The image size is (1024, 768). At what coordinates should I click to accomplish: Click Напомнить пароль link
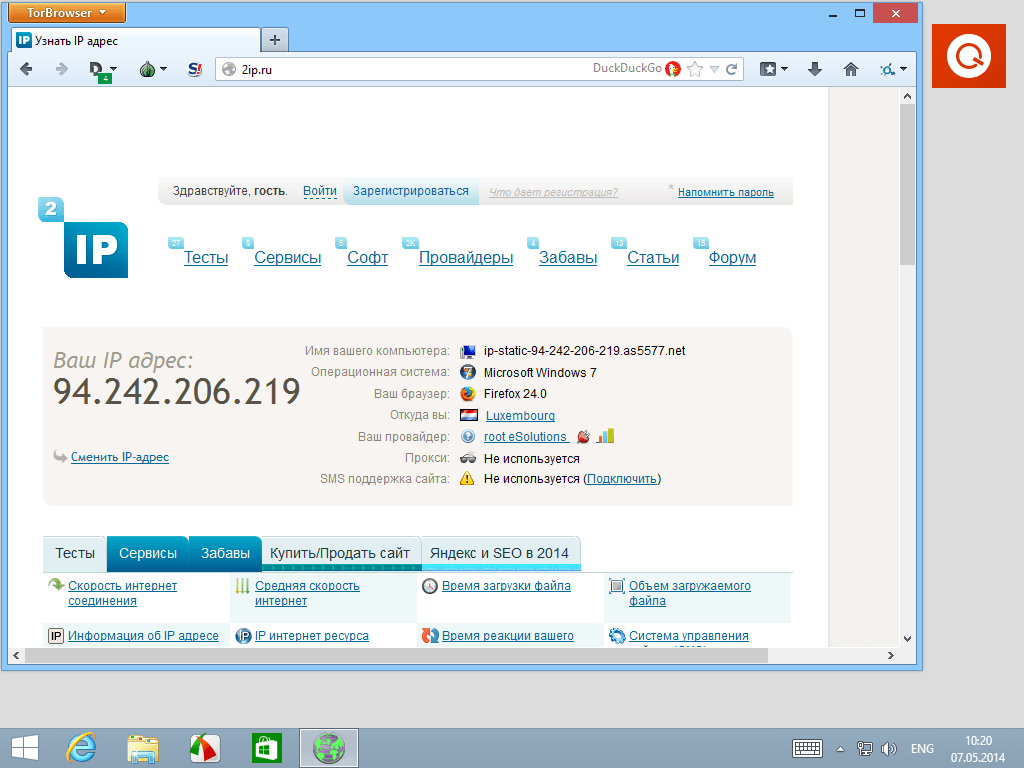[726, 192]
